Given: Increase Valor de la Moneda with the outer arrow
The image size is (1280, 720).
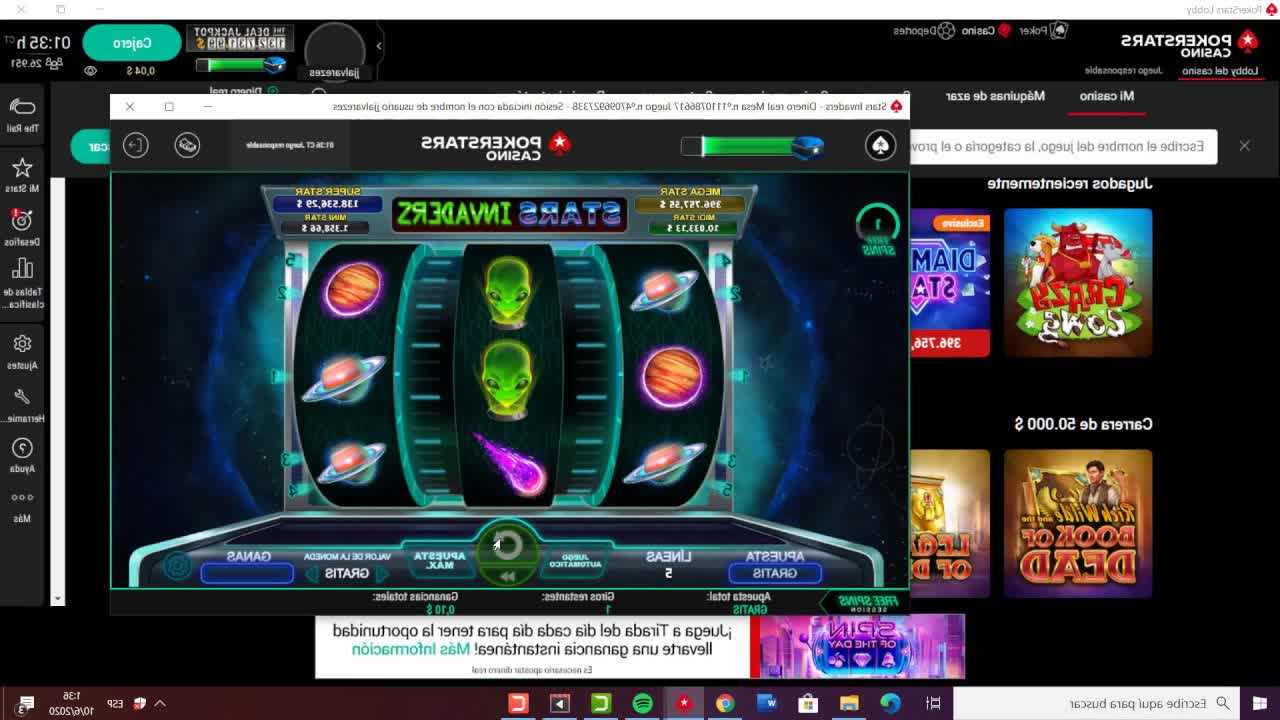Looking at the screenshot, I should pyautogui.click(x=312, y=574).
